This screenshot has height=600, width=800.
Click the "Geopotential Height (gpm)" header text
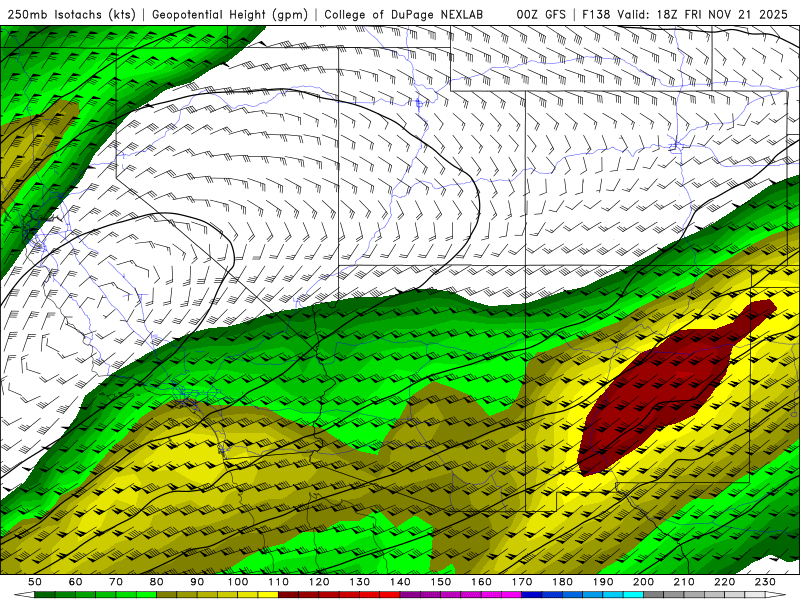[x=230, y=15]
